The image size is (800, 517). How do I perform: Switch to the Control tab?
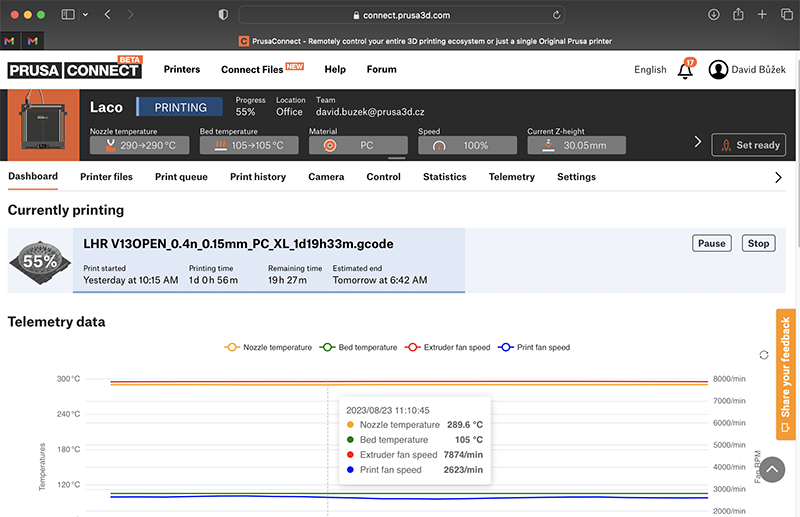coord(383,177)
